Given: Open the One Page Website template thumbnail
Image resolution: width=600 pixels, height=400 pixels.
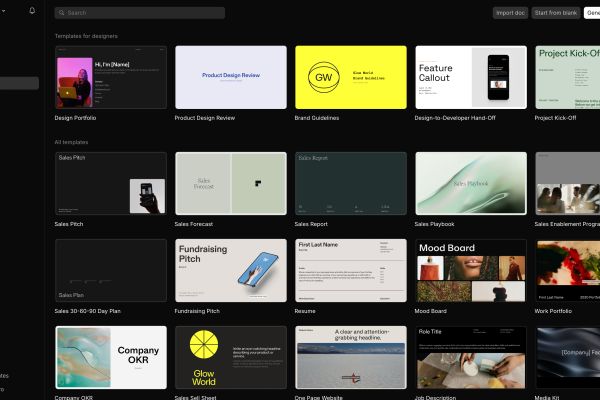Looking at the screenshot, I should [351, 357].
